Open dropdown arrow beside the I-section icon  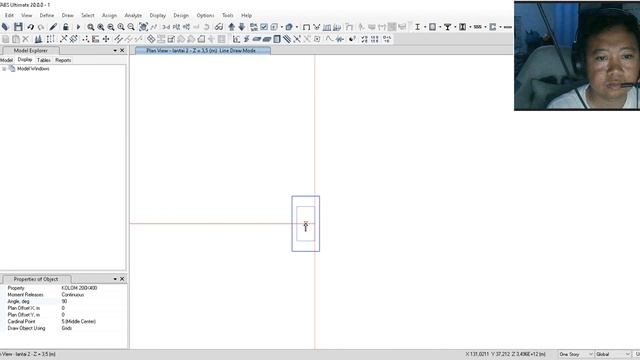(424, 27)
